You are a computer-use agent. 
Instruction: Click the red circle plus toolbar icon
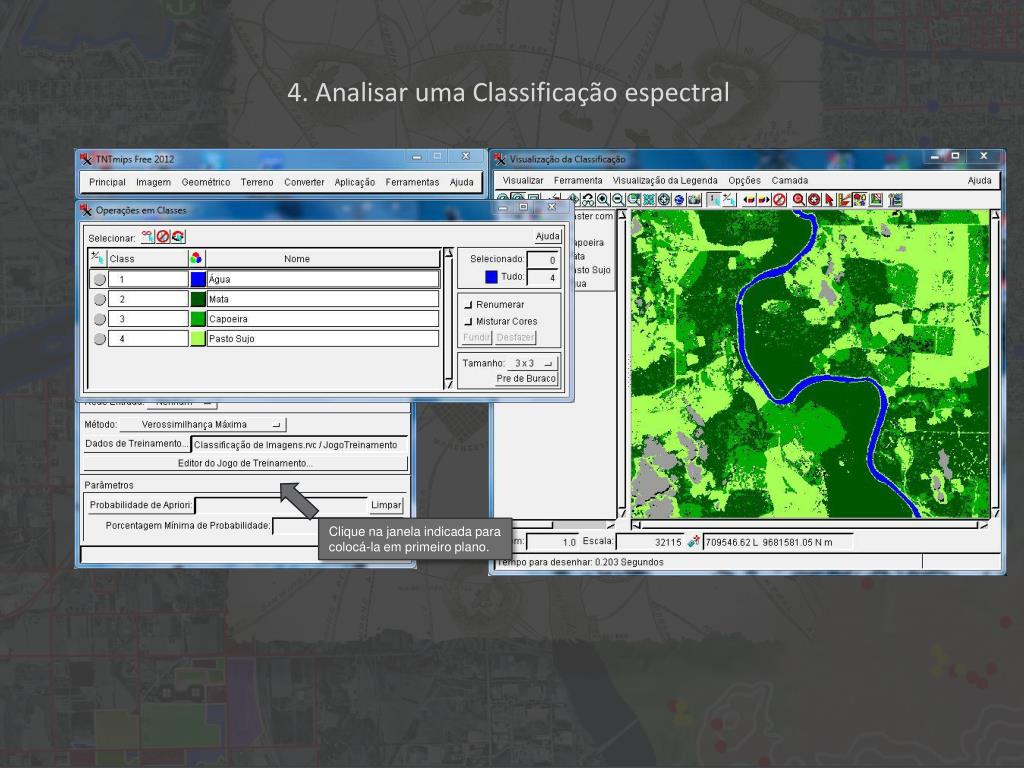pyautogui.click(x=814, y=199)
